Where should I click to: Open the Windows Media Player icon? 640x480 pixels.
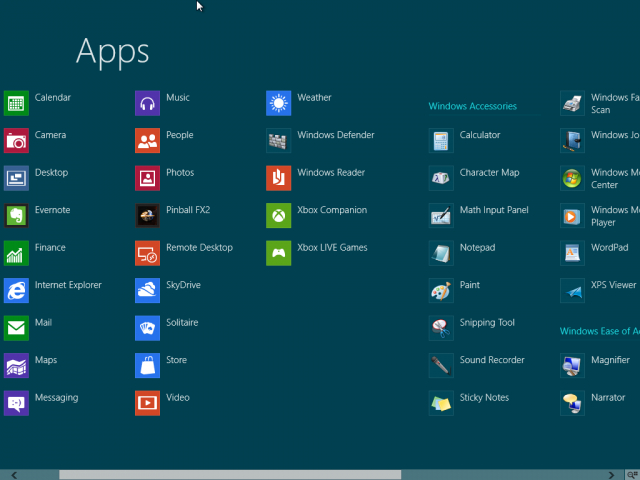point(572,216)
